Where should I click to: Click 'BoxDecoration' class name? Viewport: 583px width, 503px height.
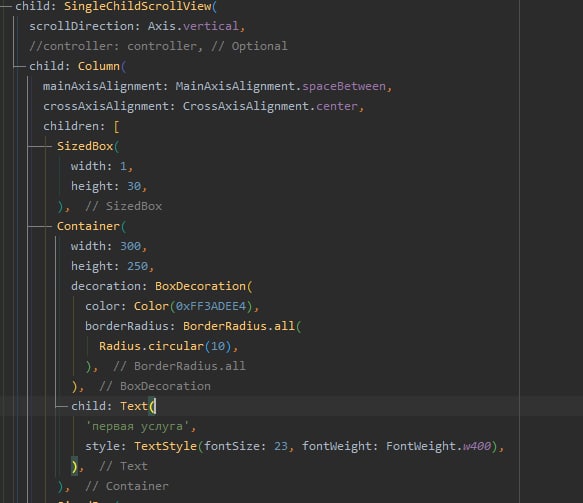[x=200, y=286]
